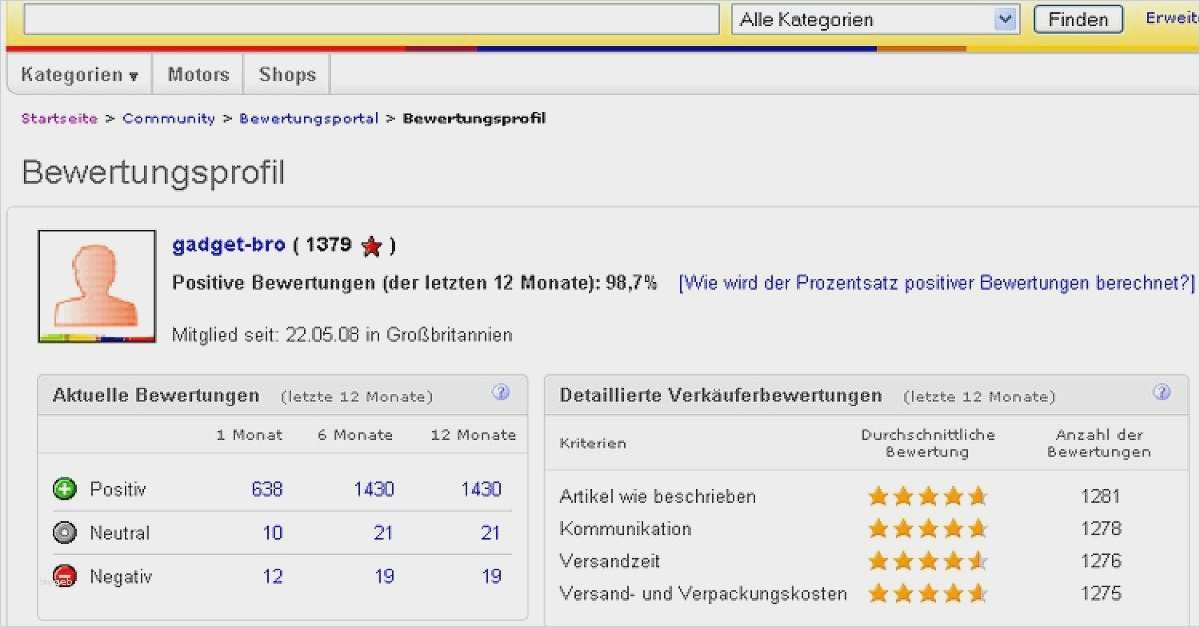Switch to the Shops tab
This screenshot has height=627, width=1200.
pyautogui.click(x=286, y=73)
